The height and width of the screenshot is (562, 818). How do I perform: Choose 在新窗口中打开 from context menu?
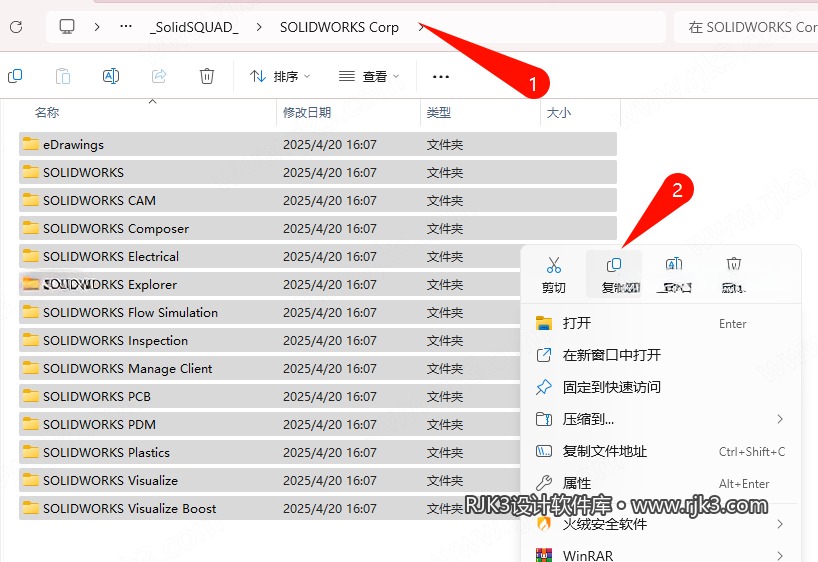[x=660, y=355]
